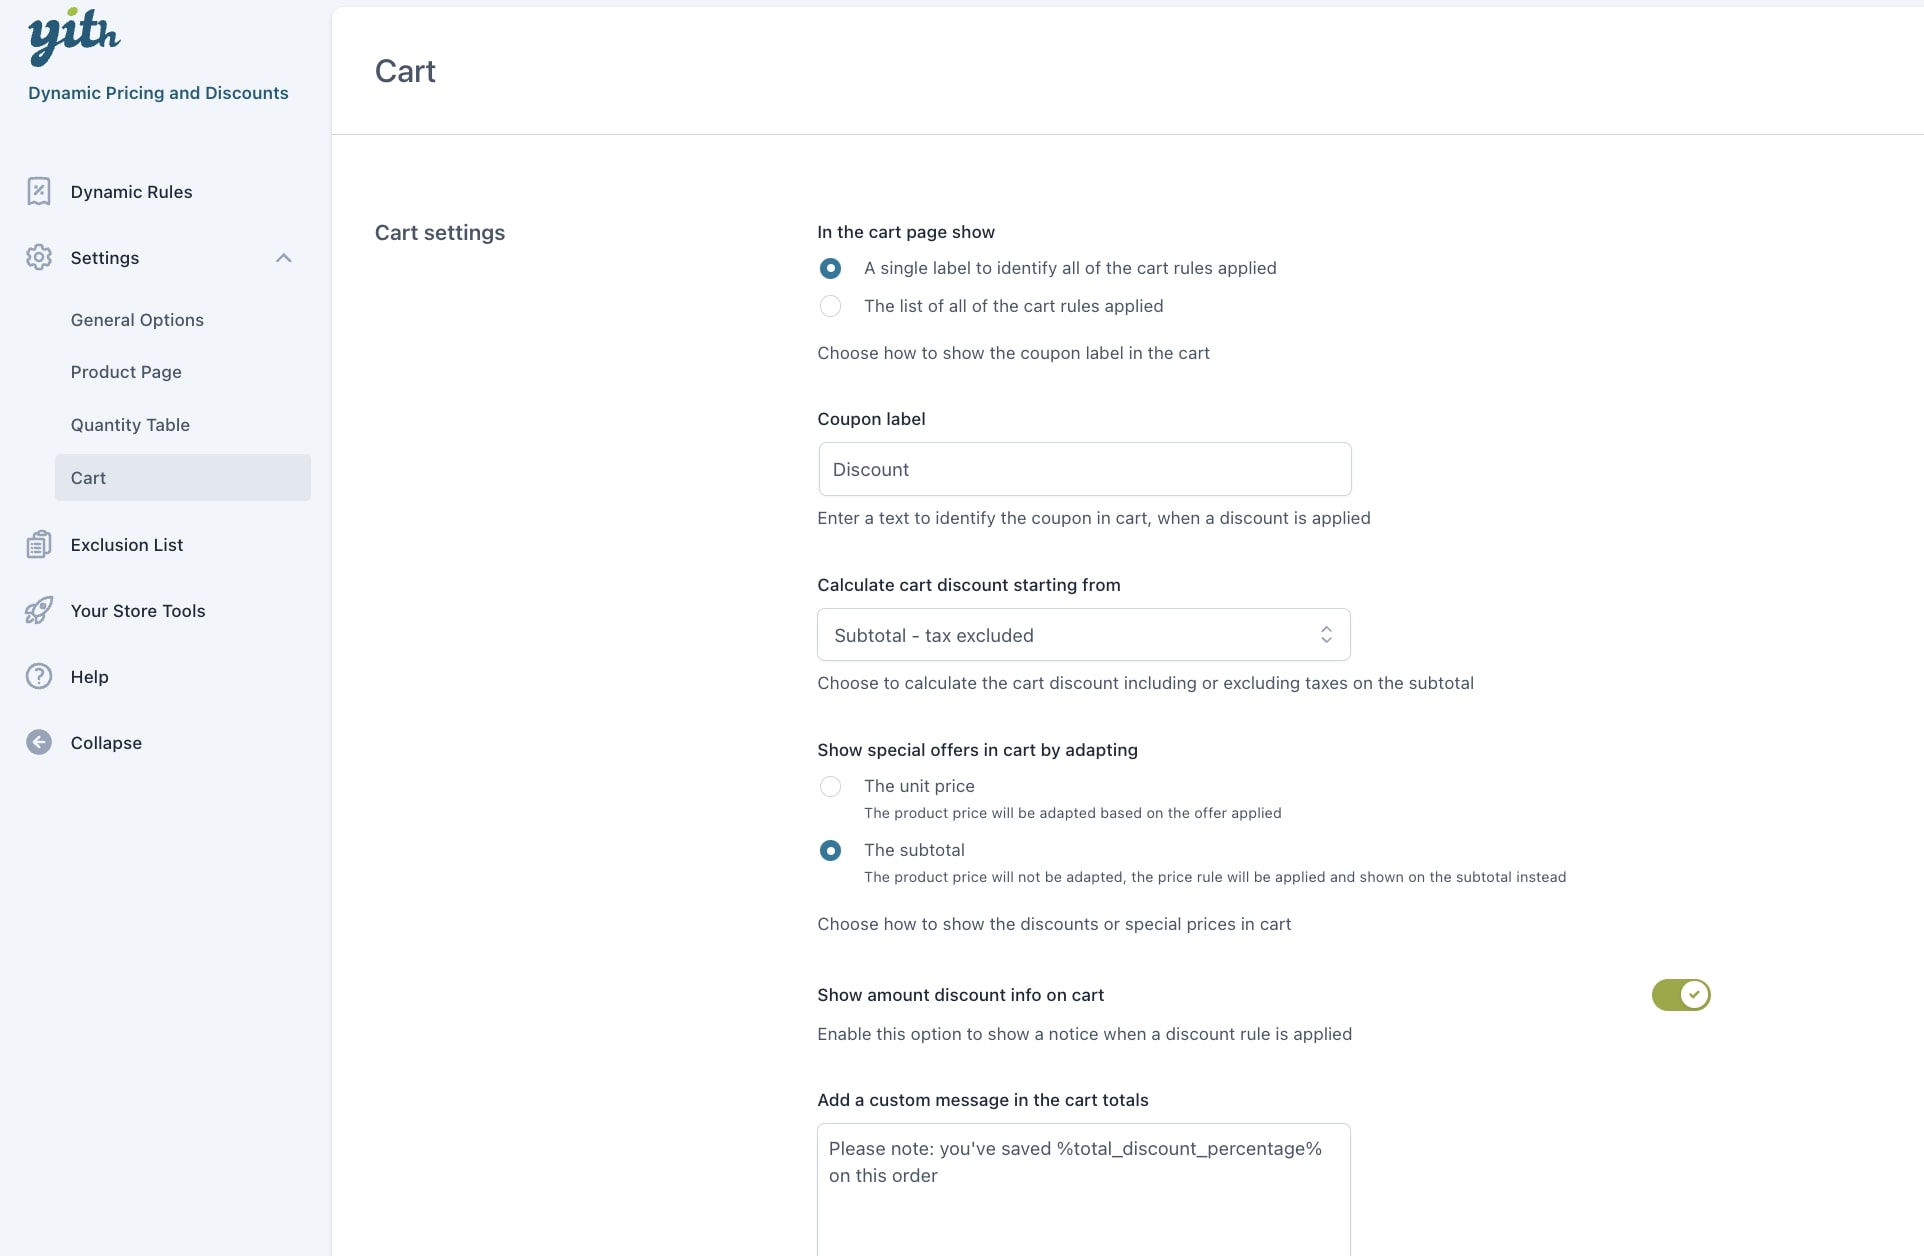Go to Product Page settings
The width and height of the screenshot is (1924, 1256).
[126, 372]
